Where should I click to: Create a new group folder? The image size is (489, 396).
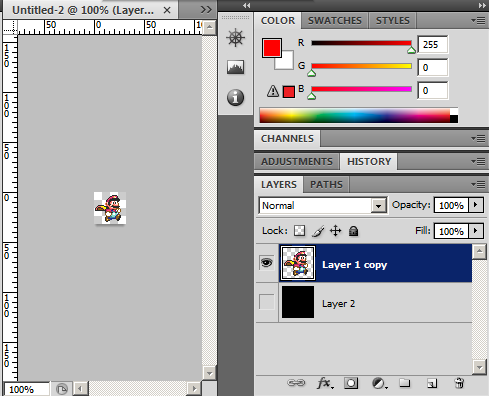[x=405, y=383]
